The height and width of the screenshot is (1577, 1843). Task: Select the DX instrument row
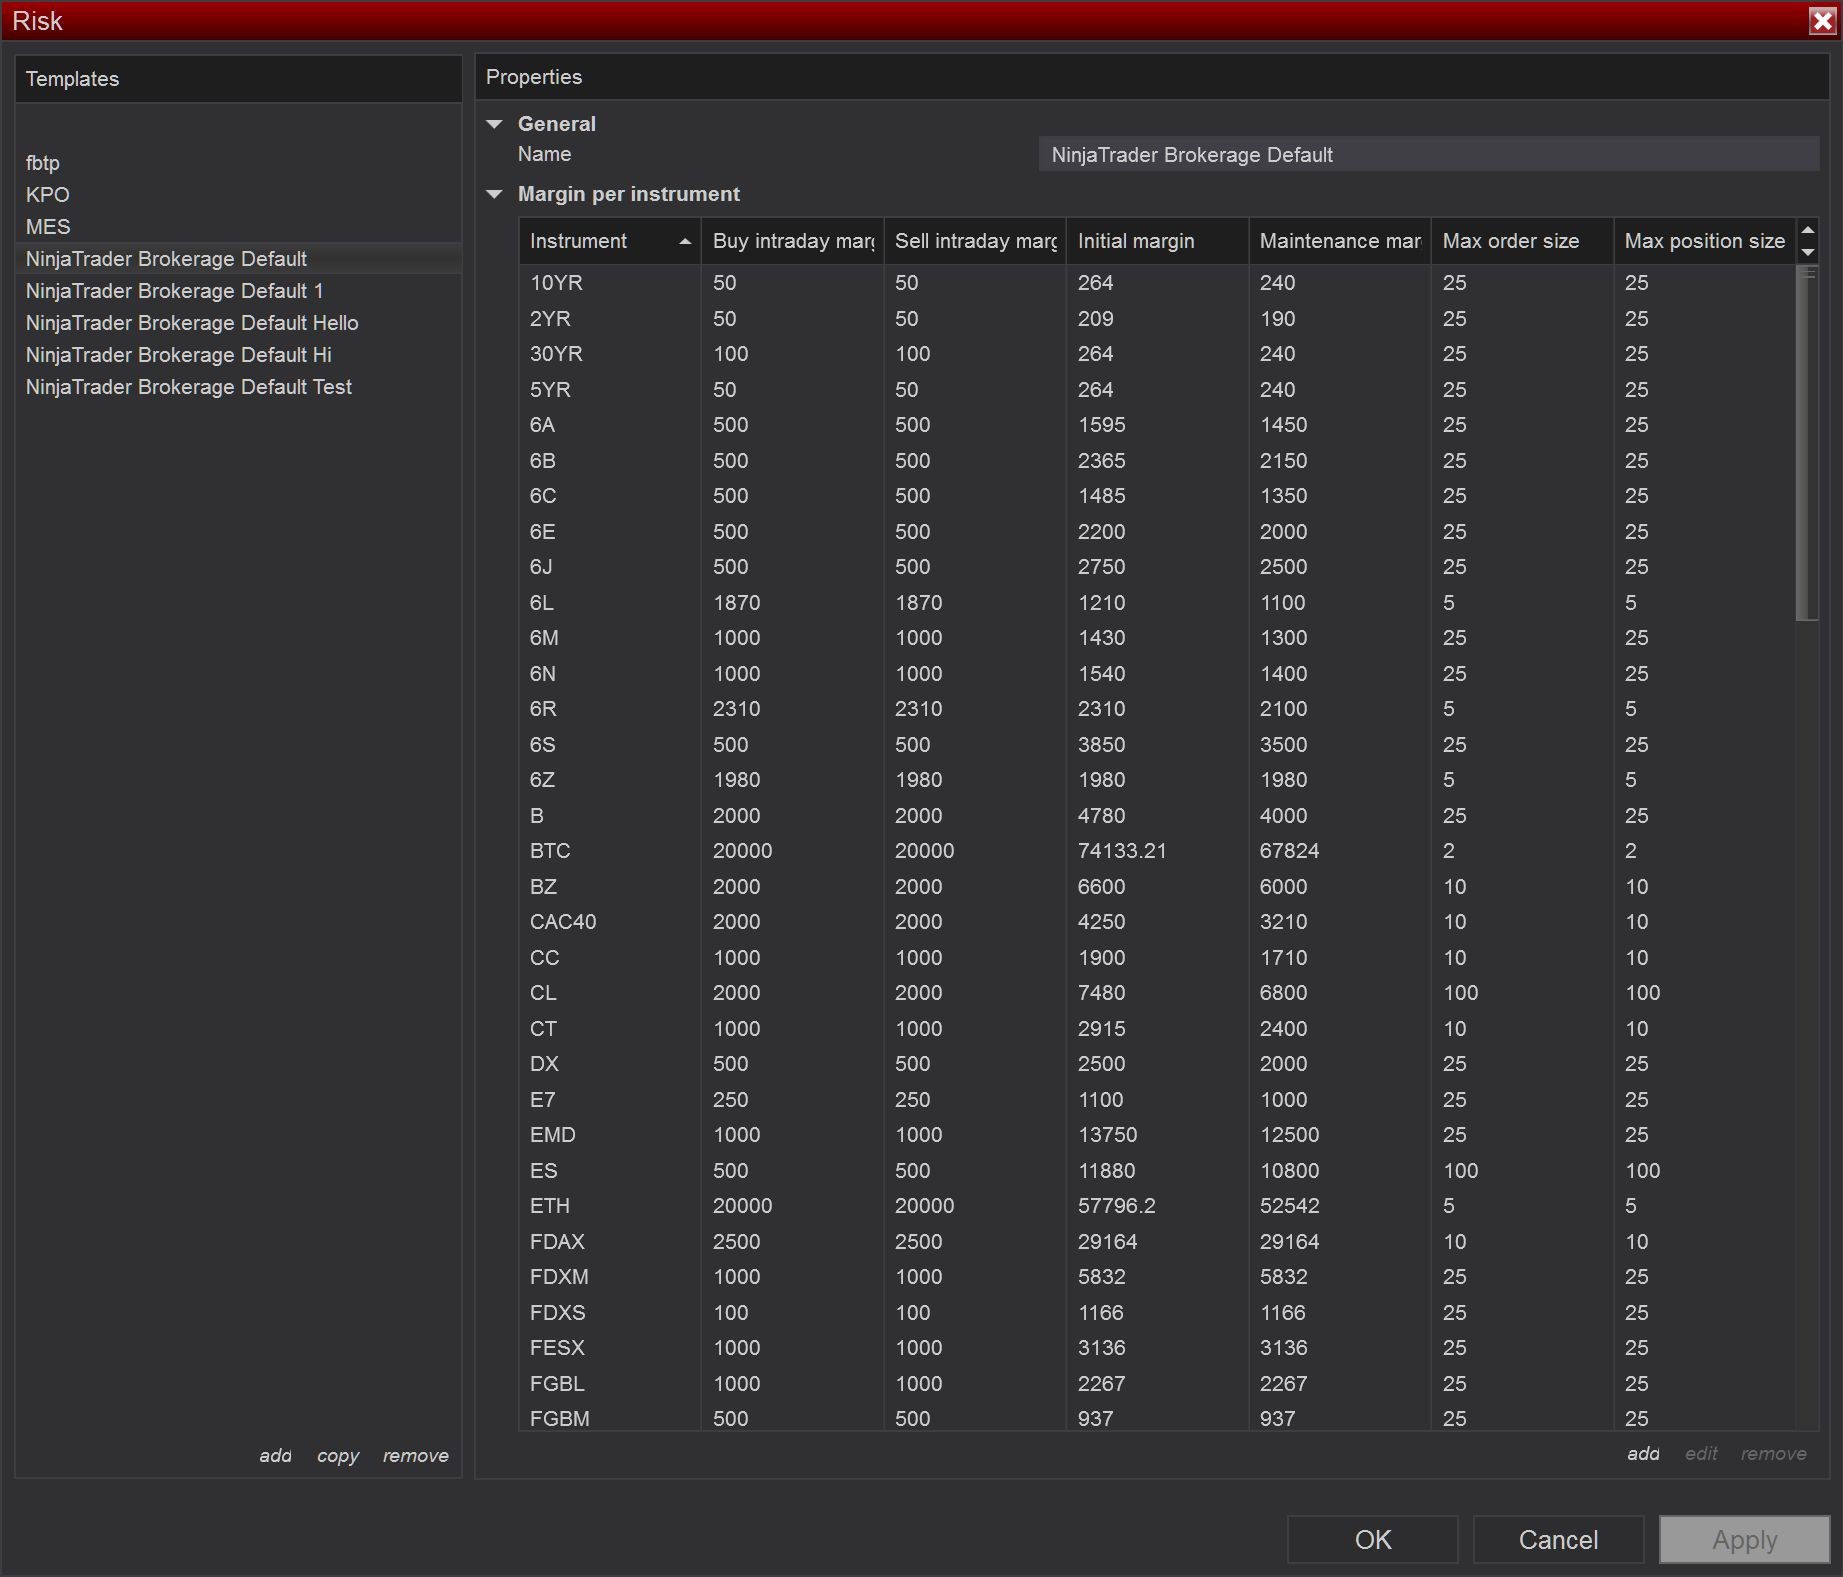[1157, 1064]
